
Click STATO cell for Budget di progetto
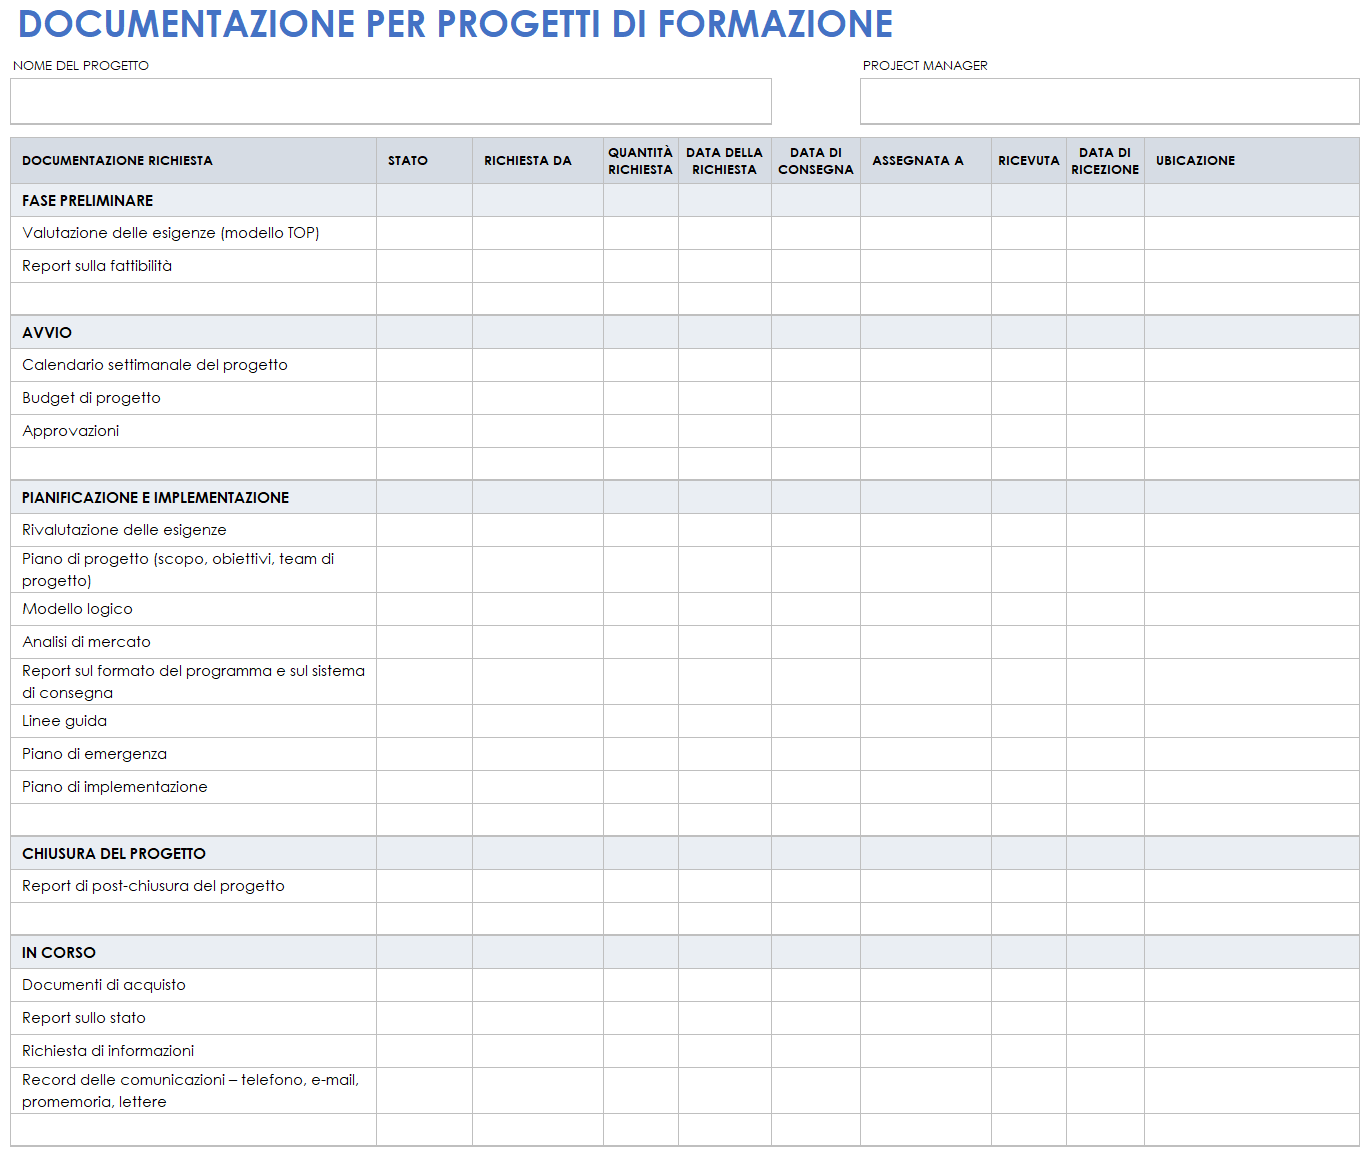[x=424, y=398]
